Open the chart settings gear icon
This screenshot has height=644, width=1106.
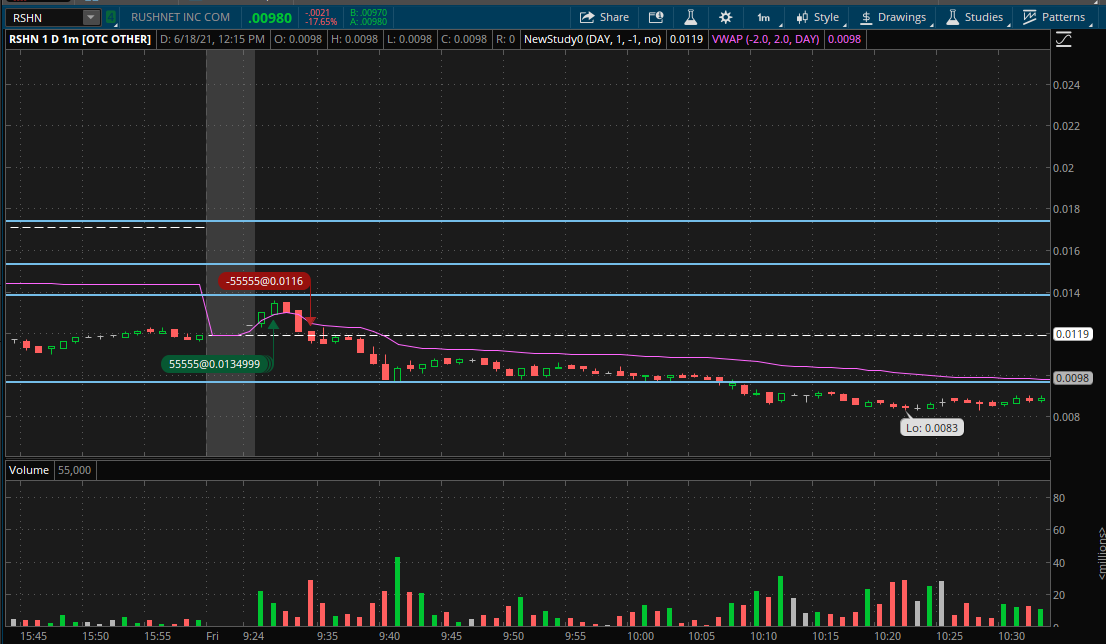pos(725,17)
